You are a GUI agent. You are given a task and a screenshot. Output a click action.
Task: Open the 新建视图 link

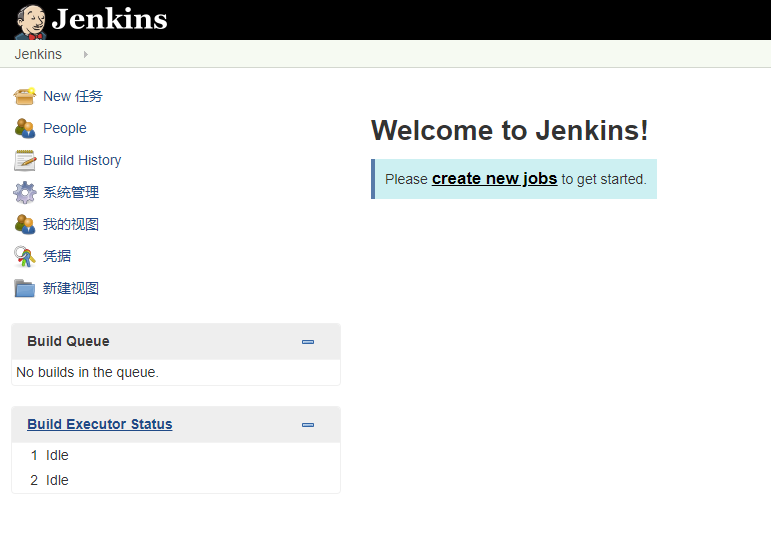[x=71, y=288]
